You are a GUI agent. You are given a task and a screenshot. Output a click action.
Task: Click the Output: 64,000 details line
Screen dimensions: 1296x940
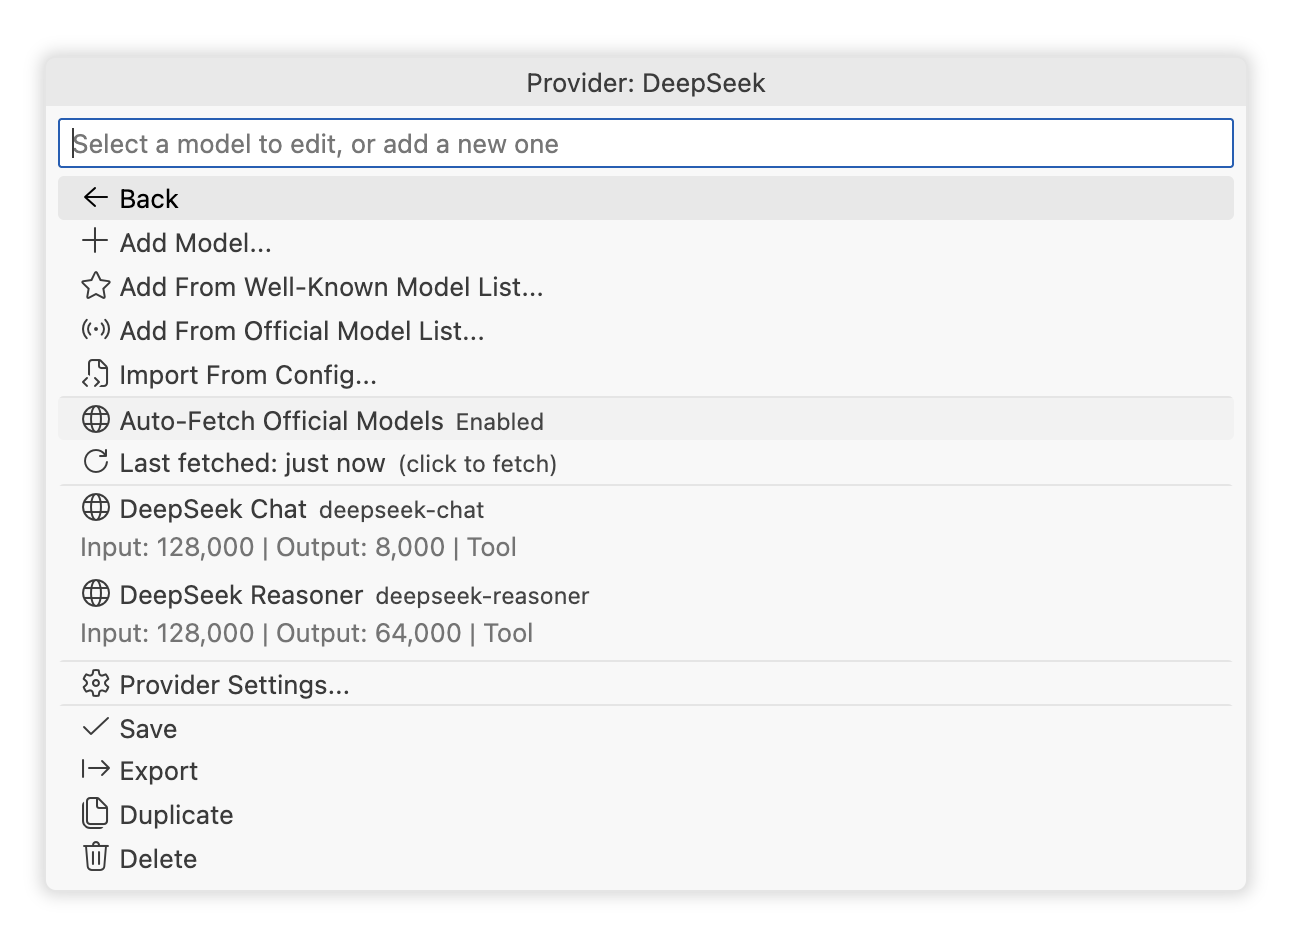[x=306, y=633]
